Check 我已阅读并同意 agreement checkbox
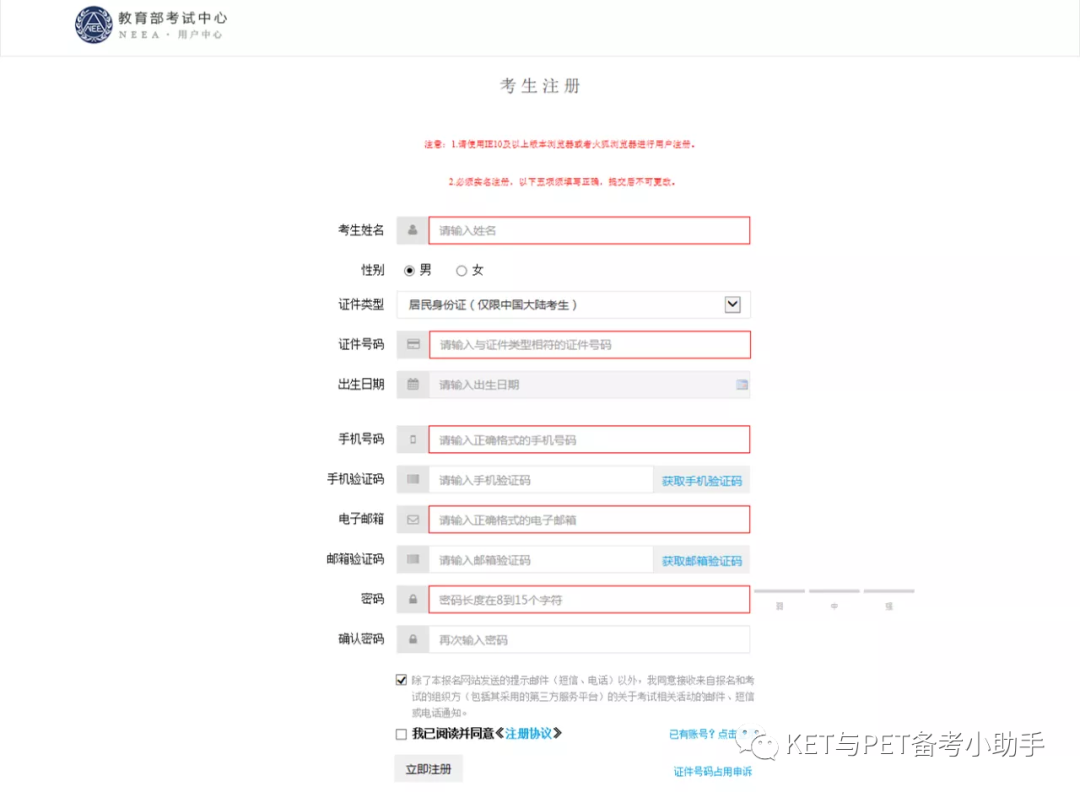Image resolution: width=1080 pixels, height=792 pixels. click(402, 734)
